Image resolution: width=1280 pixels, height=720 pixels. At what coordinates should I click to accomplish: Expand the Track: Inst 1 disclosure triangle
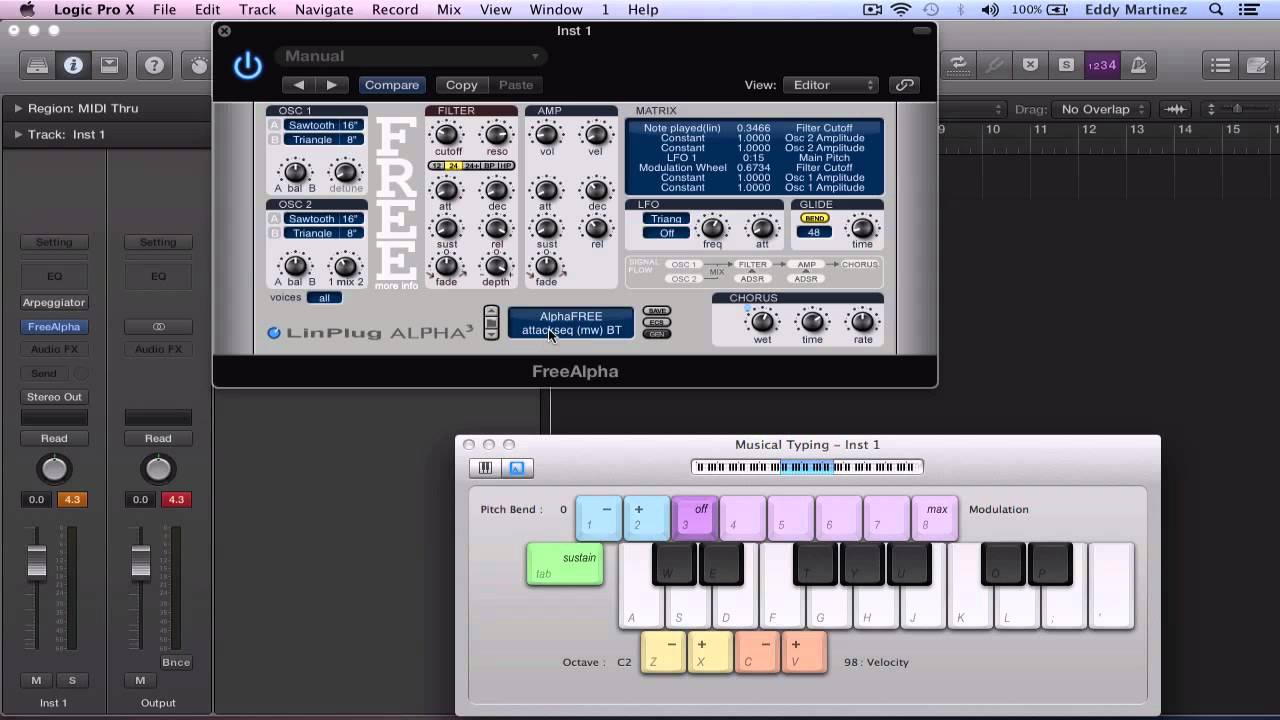pyautogui.click(x=18, y=134)
